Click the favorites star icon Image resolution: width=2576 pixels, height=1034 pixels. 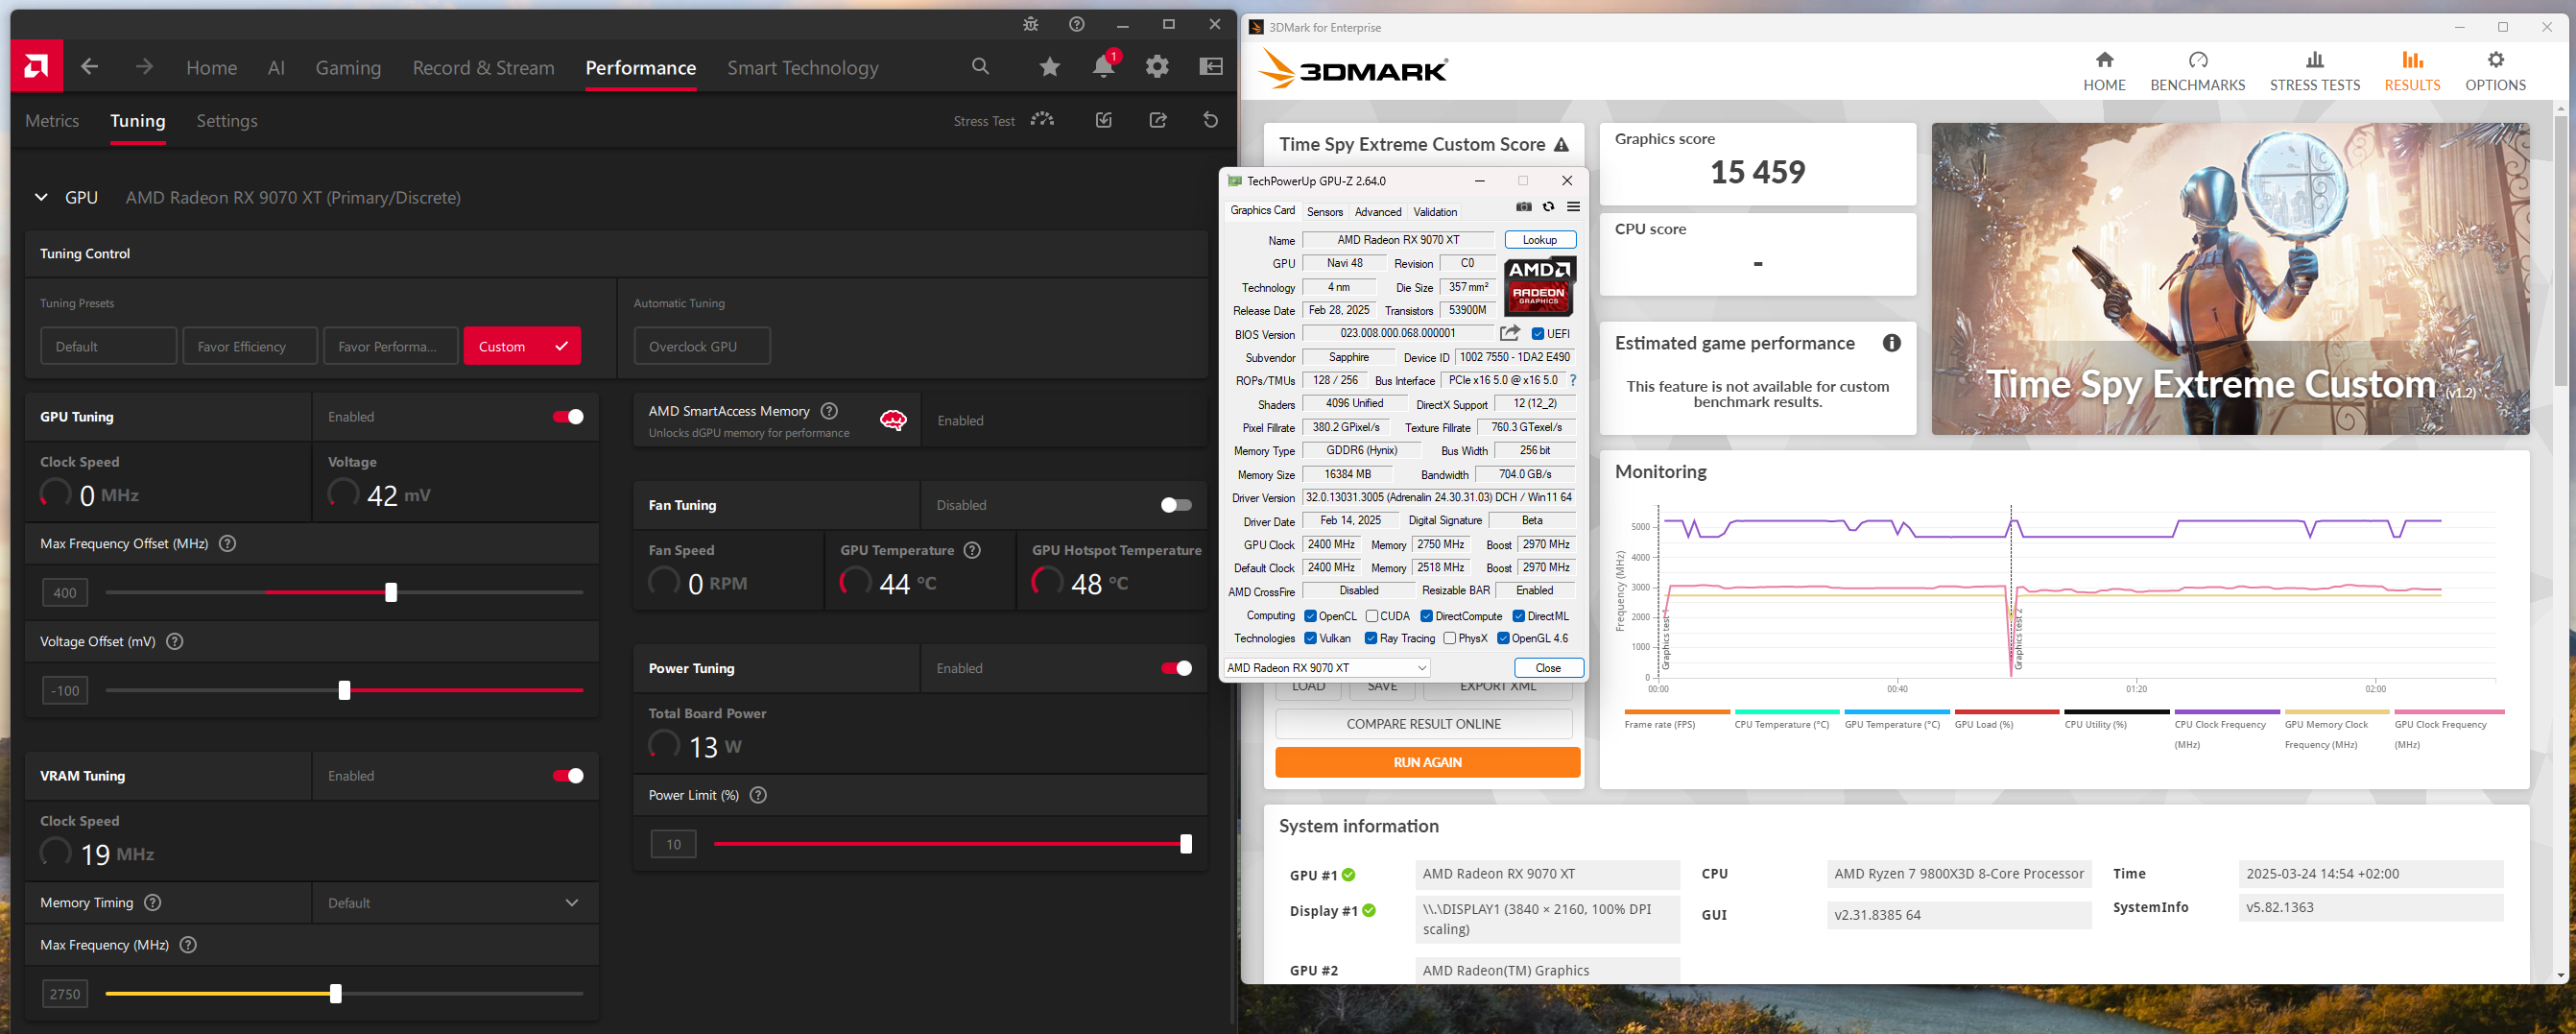(1049, 67)
